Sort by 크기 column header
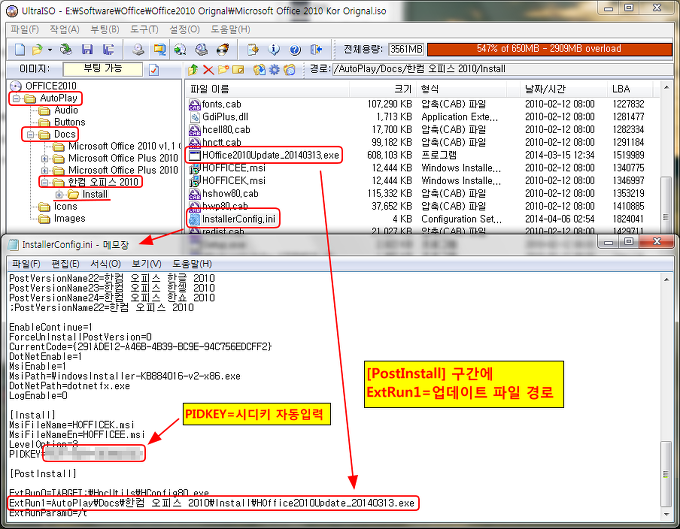680x529 pixels. point(383,89)
